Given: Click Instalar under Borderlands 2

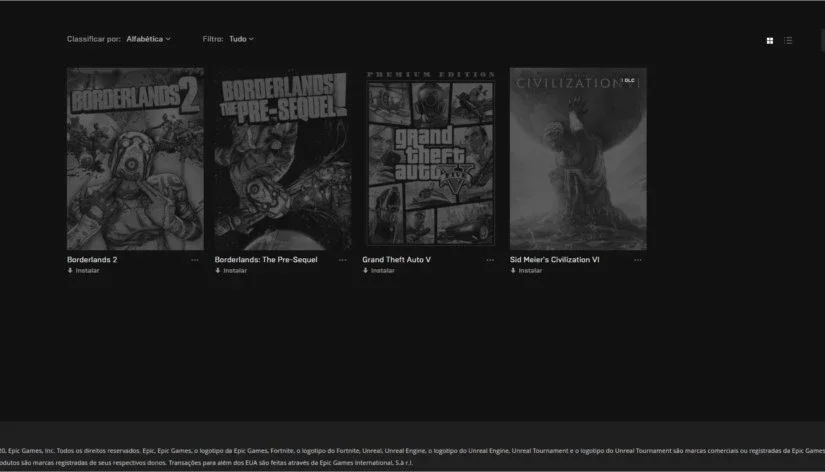Looking at the screenshot, I should pos(83,270).
